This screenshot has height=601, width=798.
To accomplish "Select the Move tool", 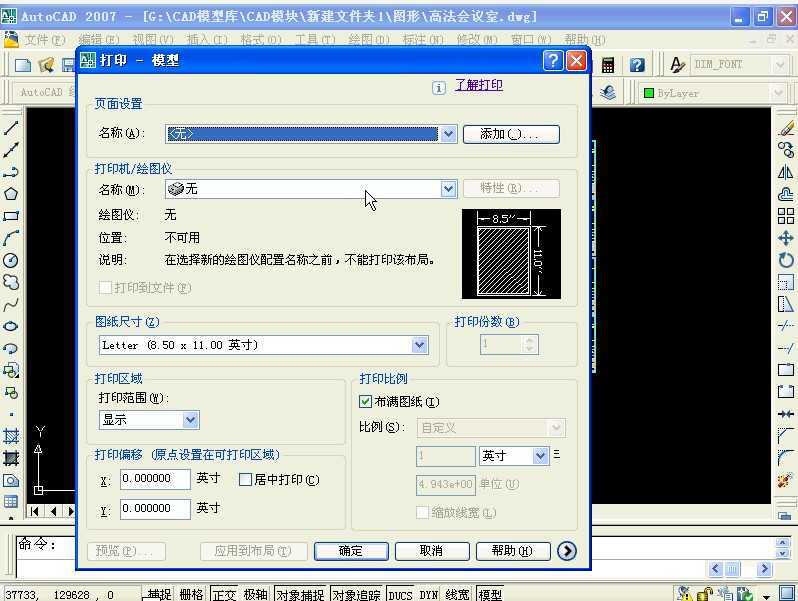I will click(786, 238).
